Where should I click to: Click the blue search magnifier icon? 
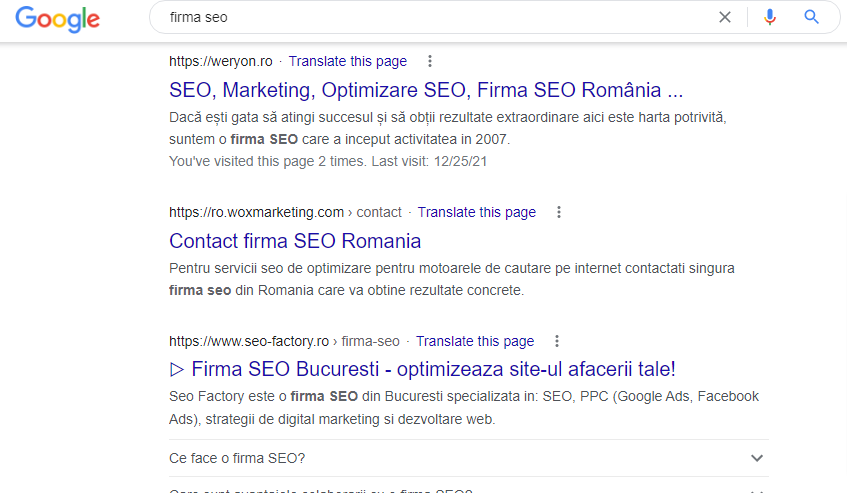coord(811,17)
